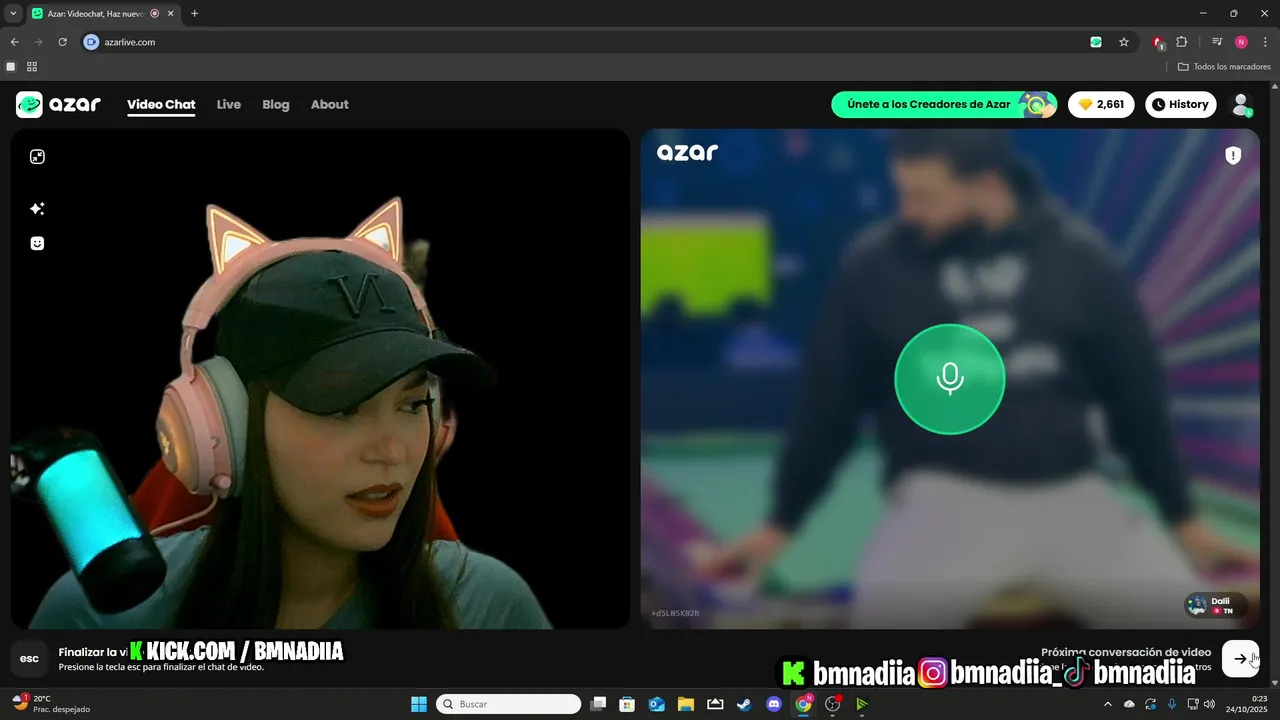
Task: Go back in browser history
Action: click(x=14, y=42)
